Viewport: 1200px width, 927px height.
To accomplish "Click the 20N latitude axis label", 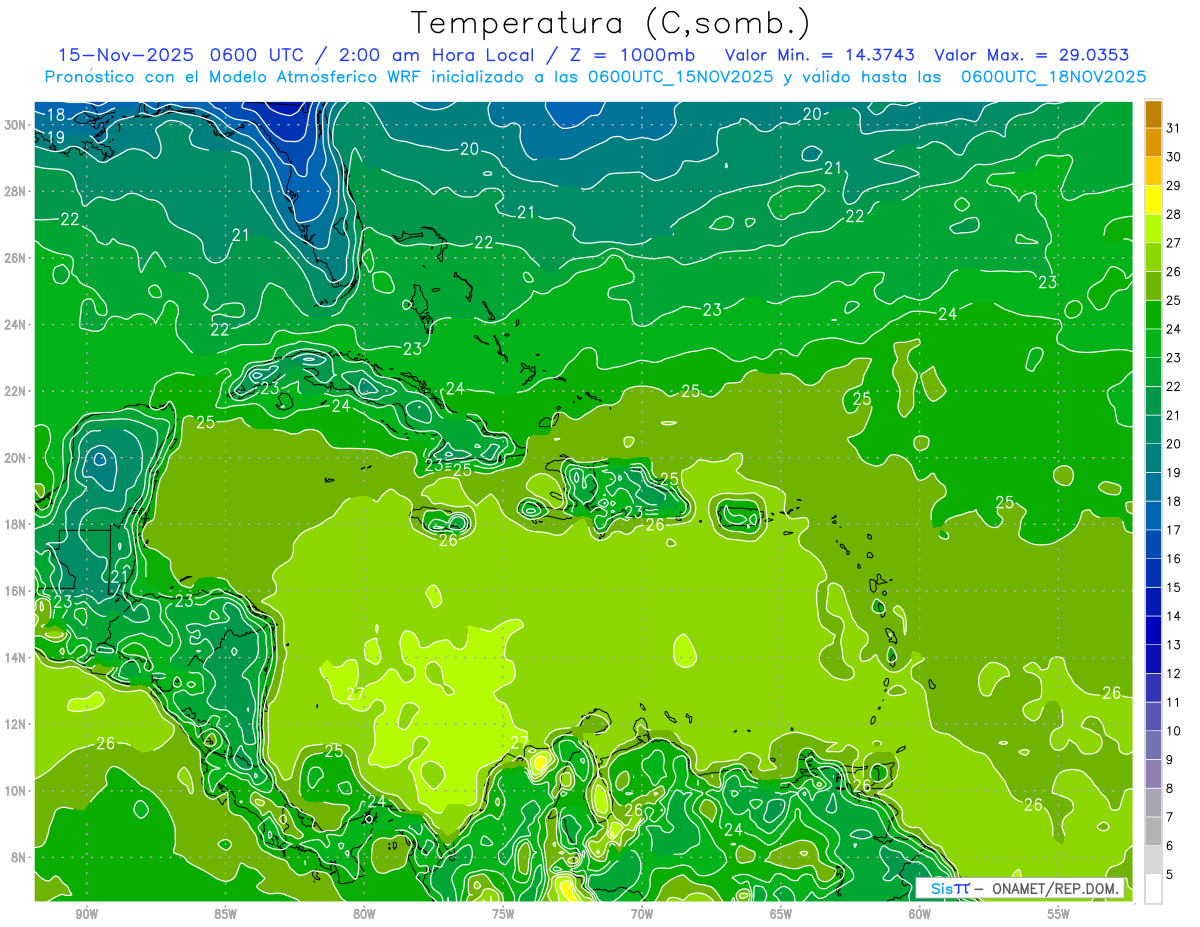I will point(14,458).
